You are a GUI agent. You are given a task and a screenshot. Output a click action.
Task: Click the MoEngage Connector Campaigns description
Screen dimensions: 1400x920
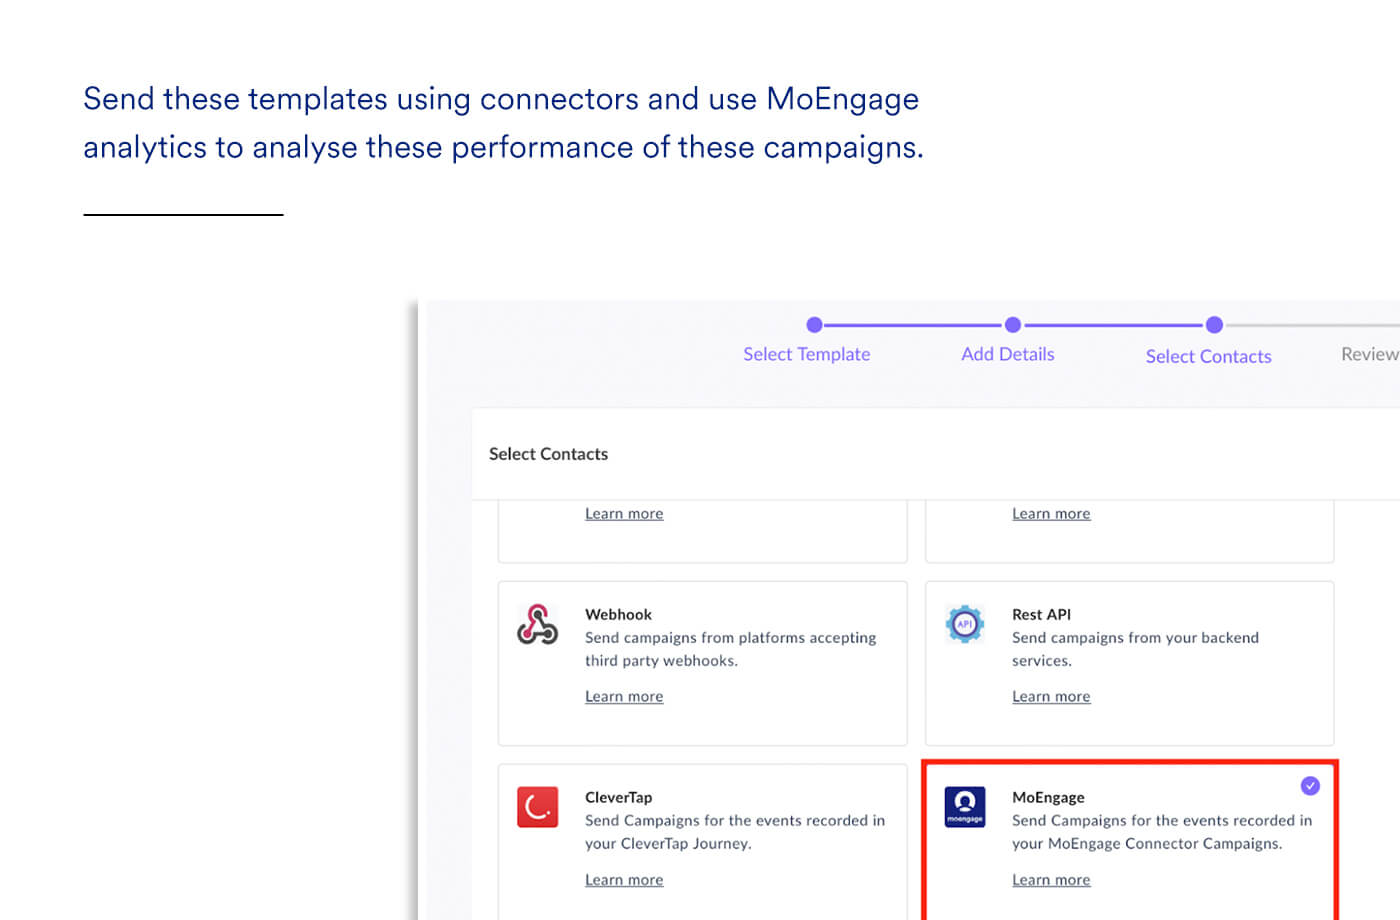(1162, 832)
